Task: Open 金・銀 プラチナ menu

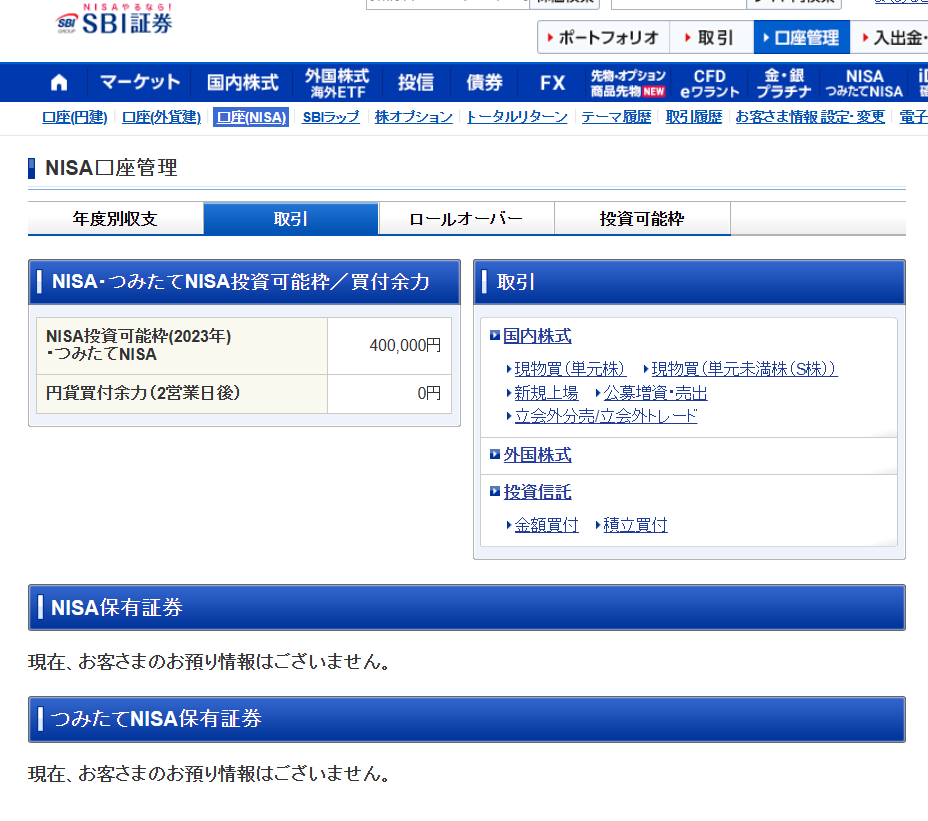Action: 784,83
